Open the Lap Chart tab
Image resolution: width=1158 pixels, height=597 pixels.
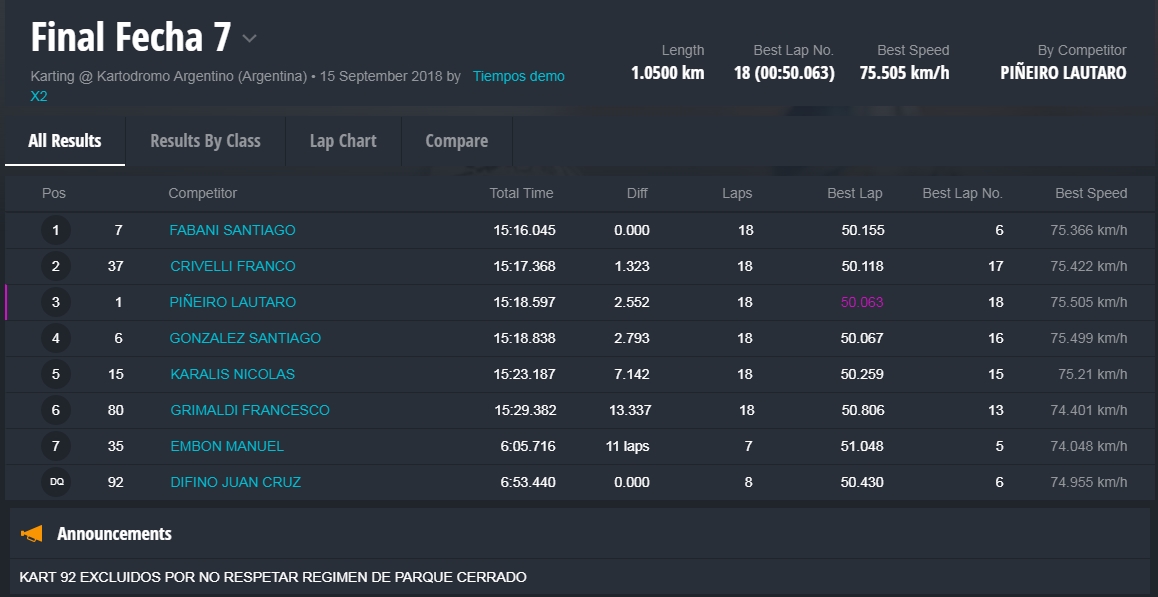tap(343, 141)
